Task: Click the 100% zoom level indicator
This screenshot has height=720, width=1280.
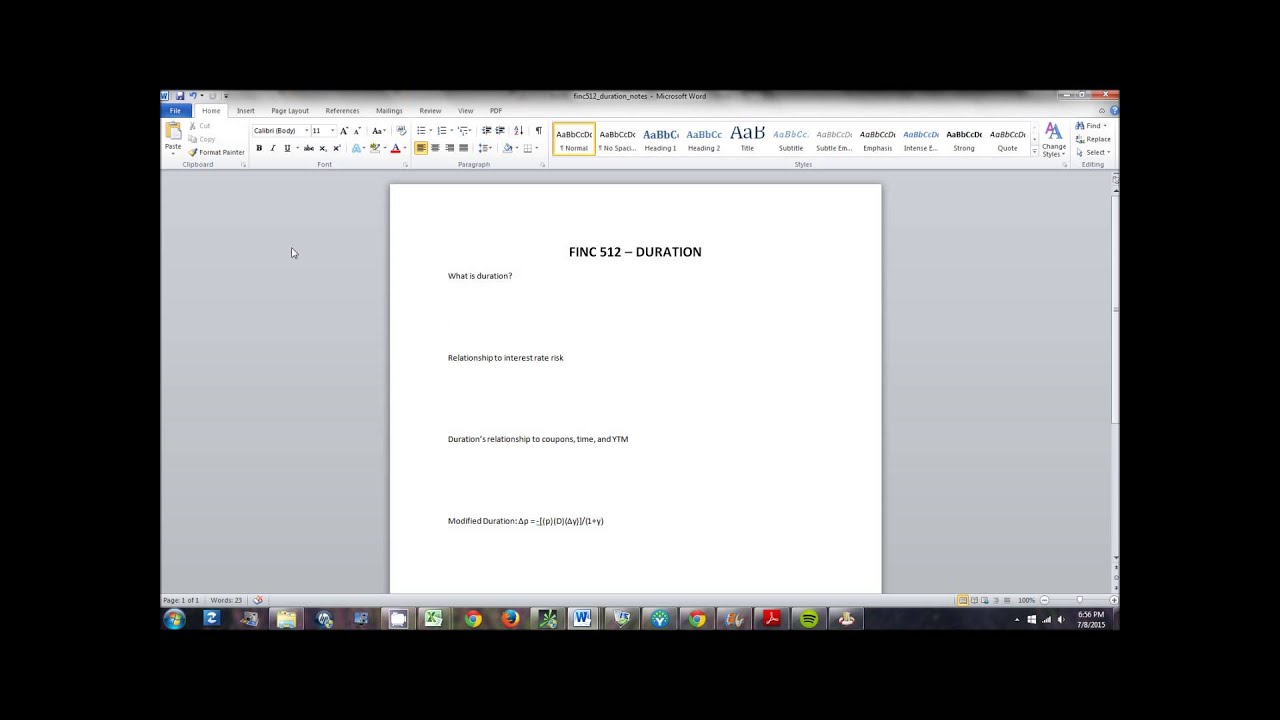Action: click(x=1026, y=600)
